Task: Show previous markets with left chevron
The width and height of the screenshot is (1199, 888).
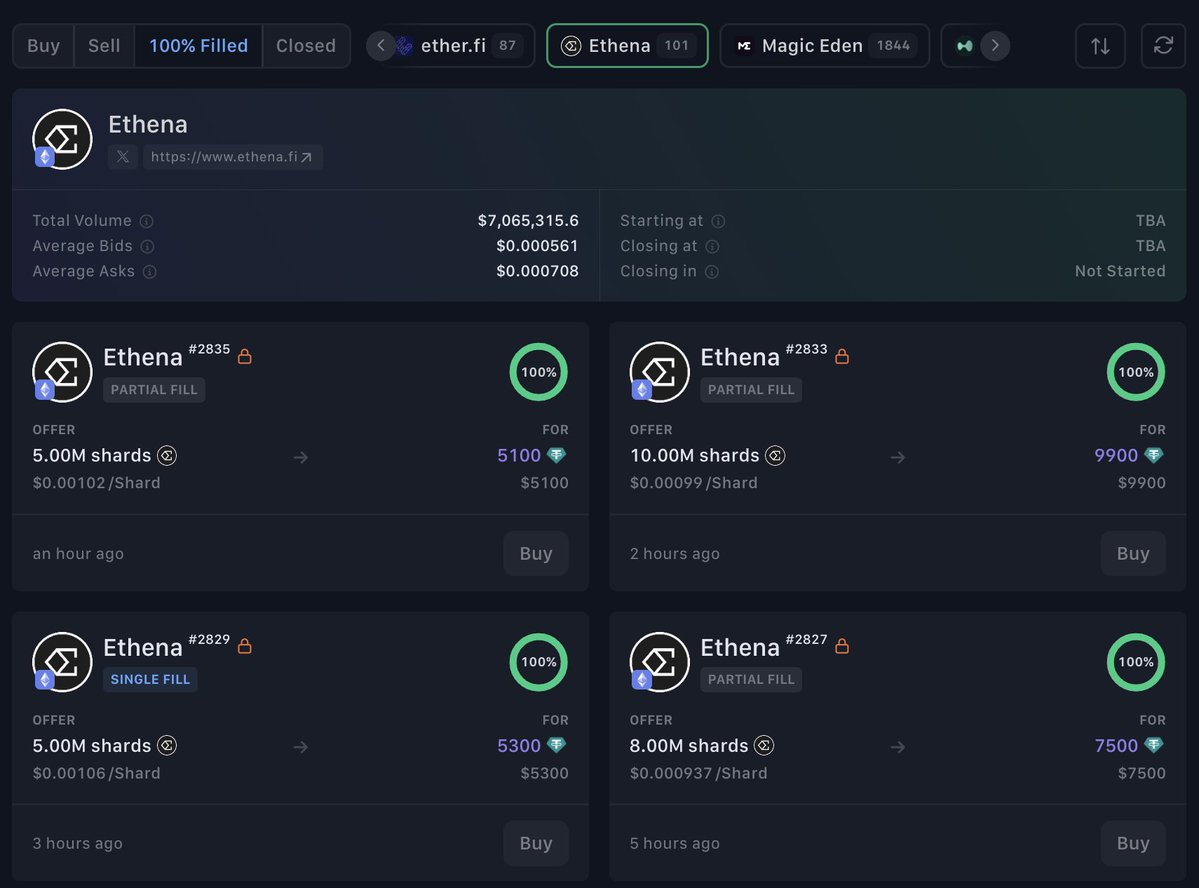Action: pos(380,46)
